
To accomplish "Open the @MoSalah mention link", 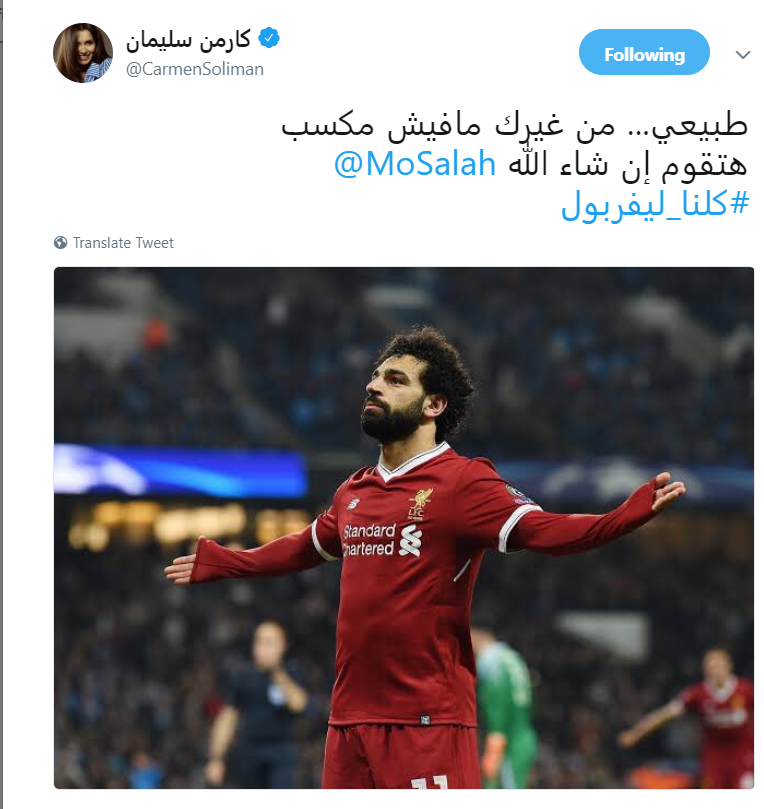I will click(415, 164).
